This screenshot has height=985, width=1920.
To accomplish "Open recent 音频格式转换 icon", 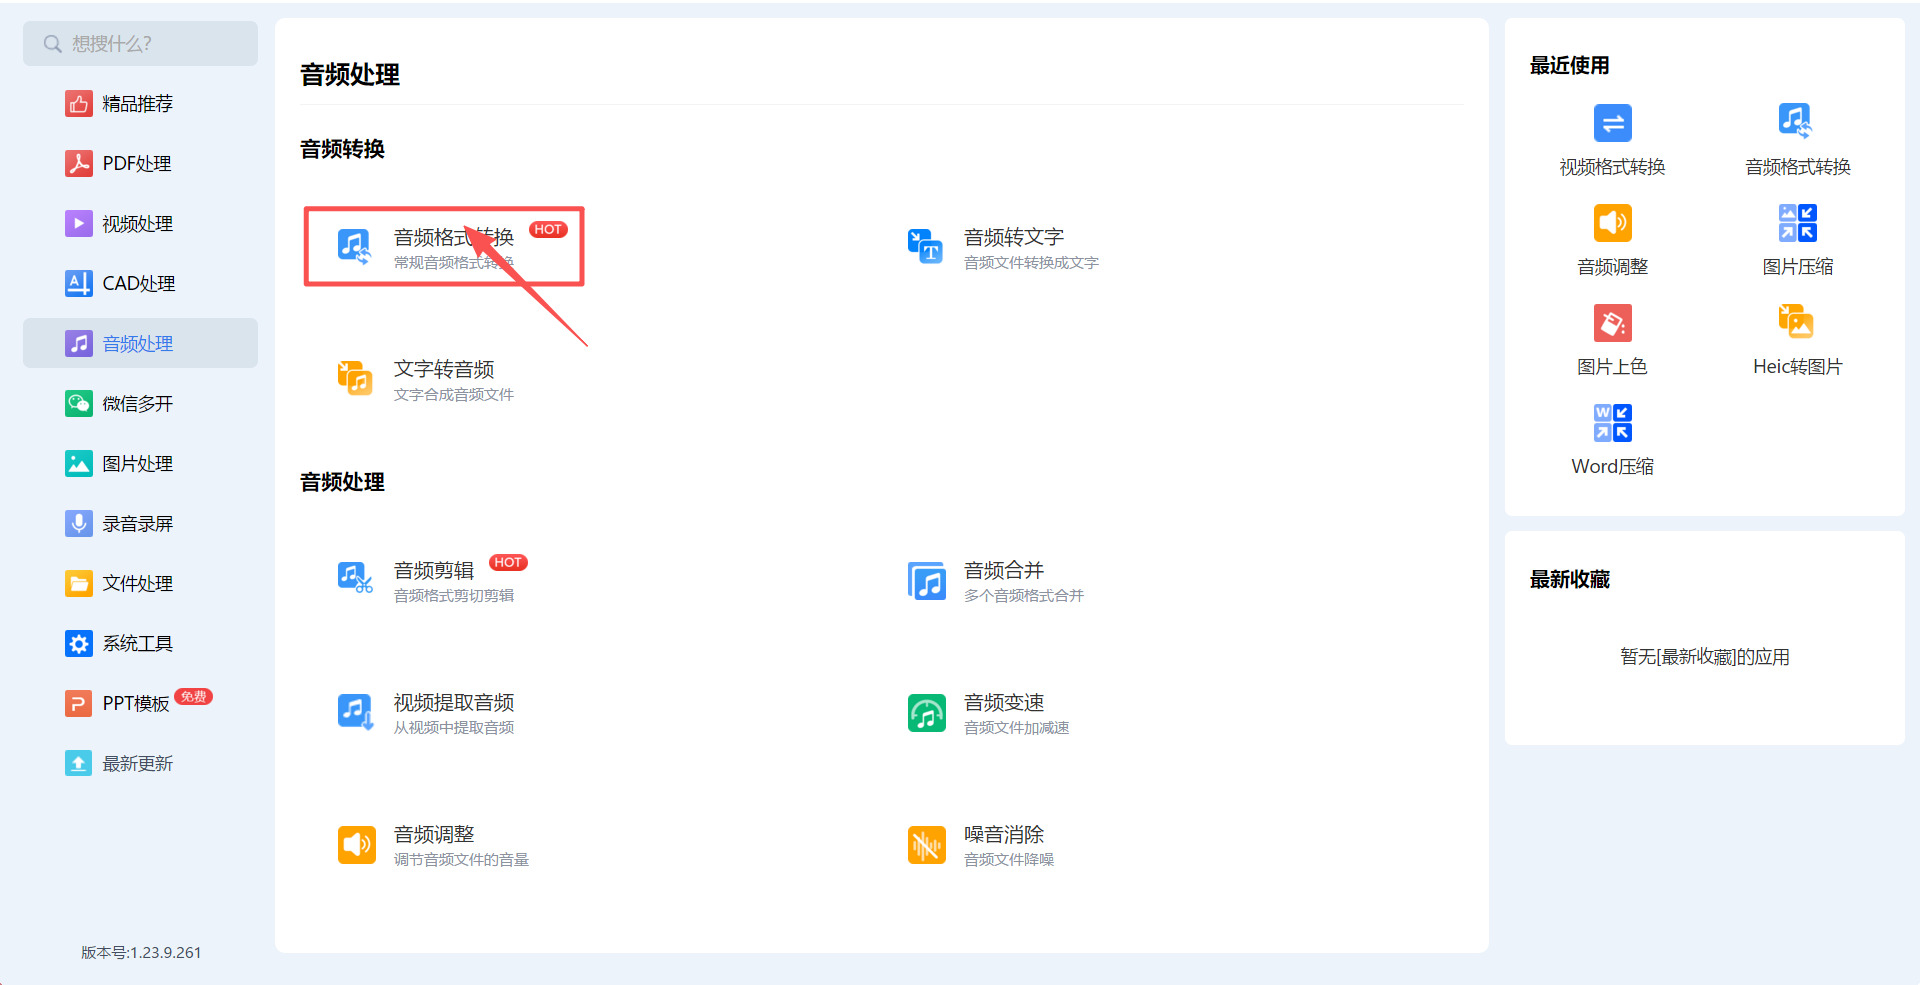I will (1797, 121).
